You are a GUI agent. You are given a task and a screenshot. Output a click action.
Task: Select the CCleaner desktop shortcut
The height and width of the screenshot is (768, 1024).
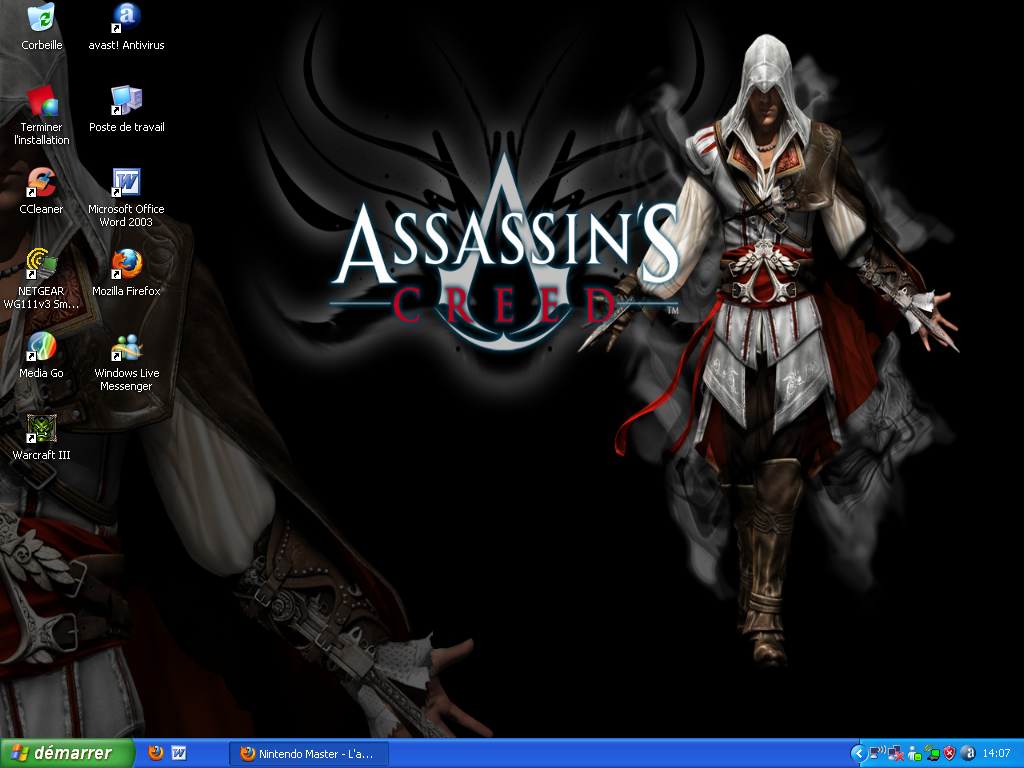[42, 191]
